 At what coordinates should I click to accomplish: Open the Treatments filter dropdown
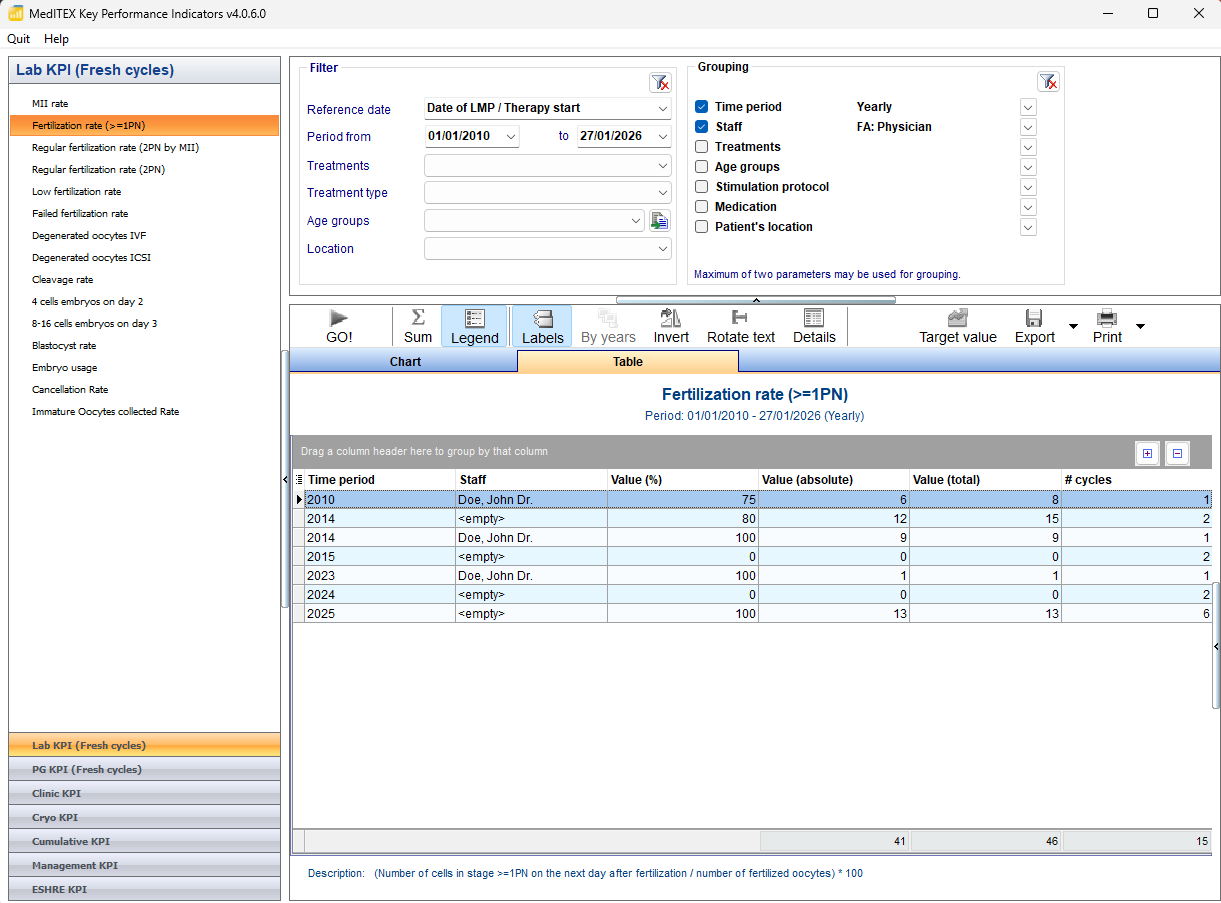tap(663, 166)
